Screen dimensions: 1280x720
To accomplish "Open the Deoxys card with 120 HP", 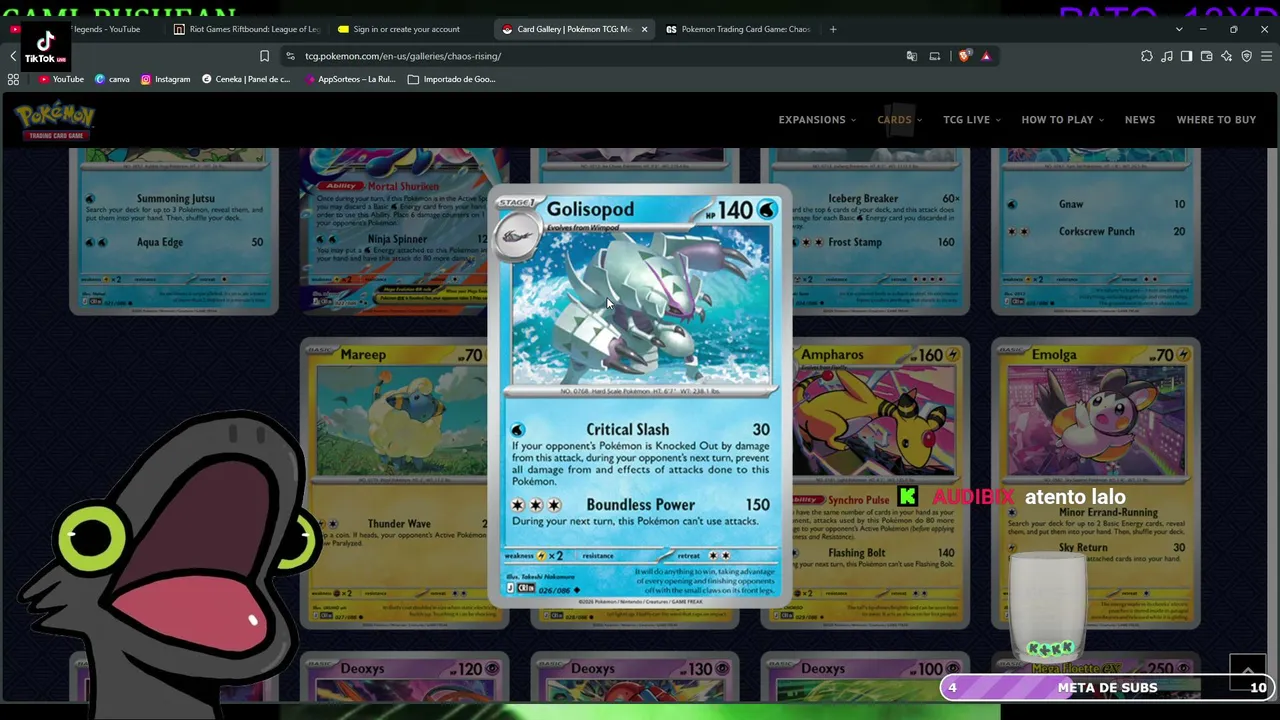I will [x=404, y=678].
